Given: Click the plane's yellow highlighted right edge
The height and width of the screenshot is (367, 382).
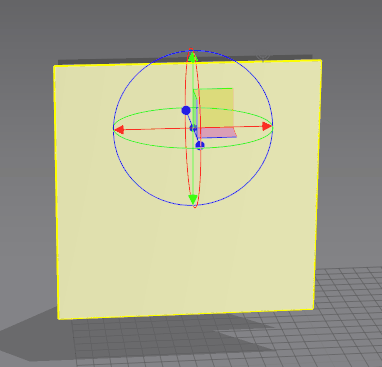Looking at the screenshot, I should [317, 185].
